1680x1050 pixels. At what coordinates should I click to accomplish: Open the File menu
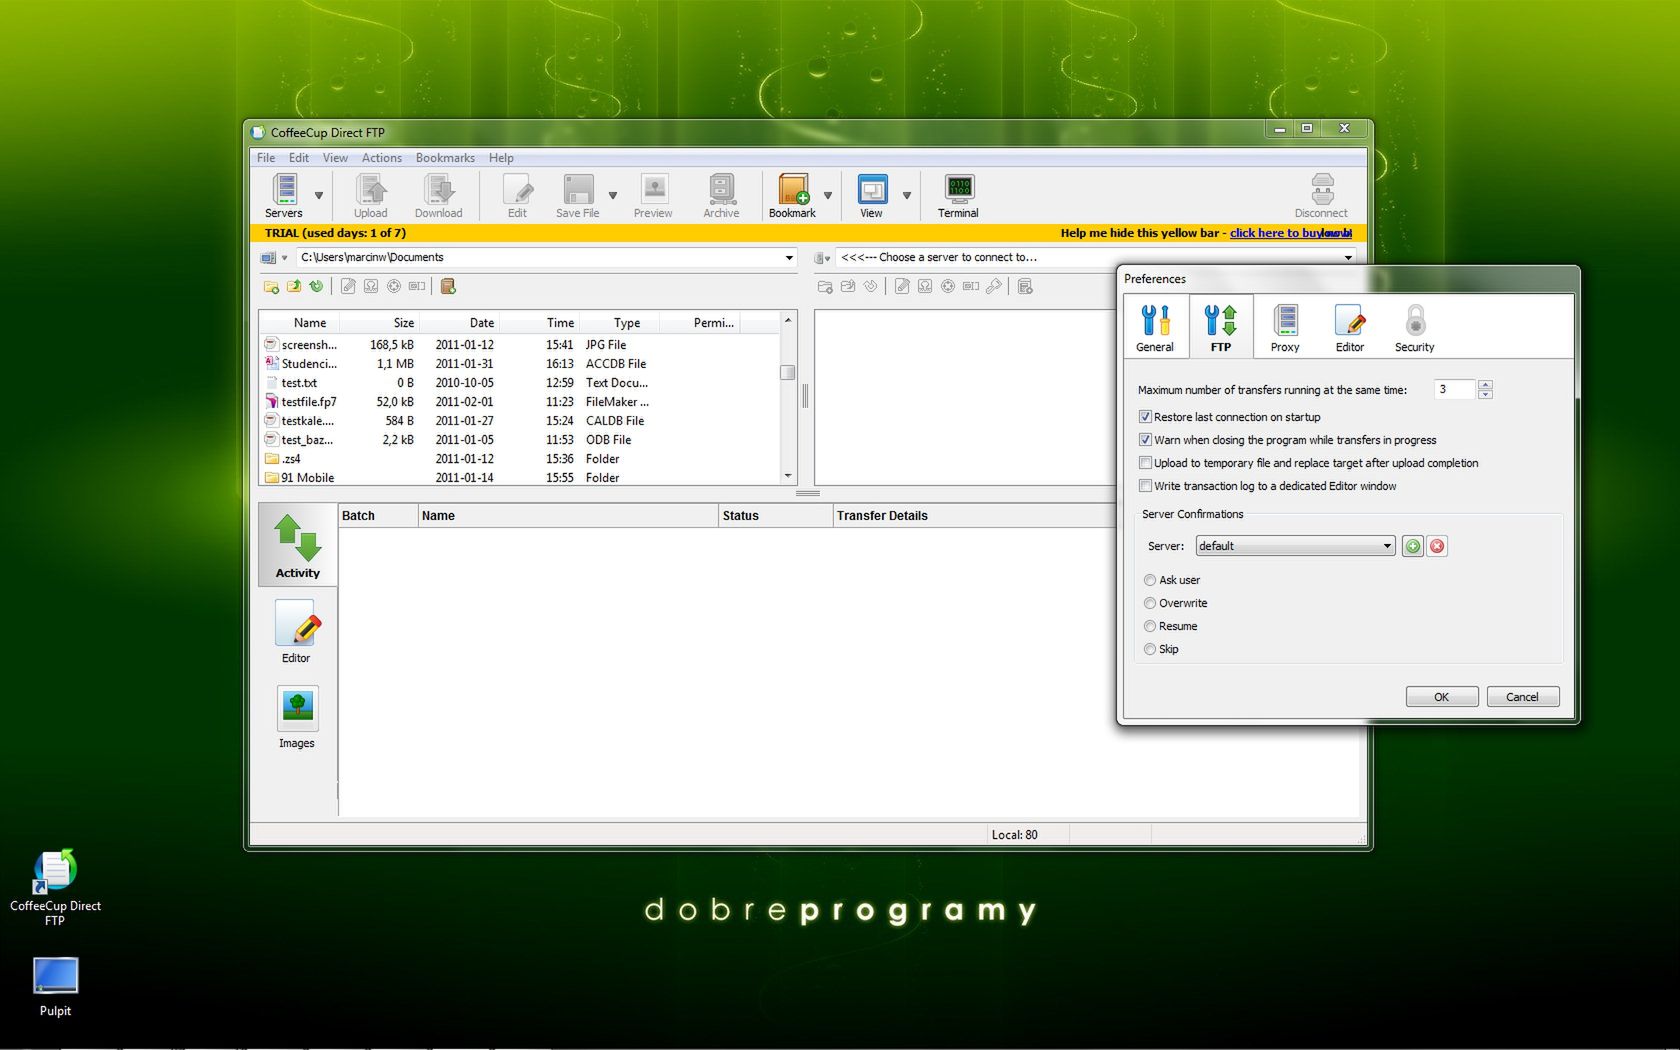(266, 158)
